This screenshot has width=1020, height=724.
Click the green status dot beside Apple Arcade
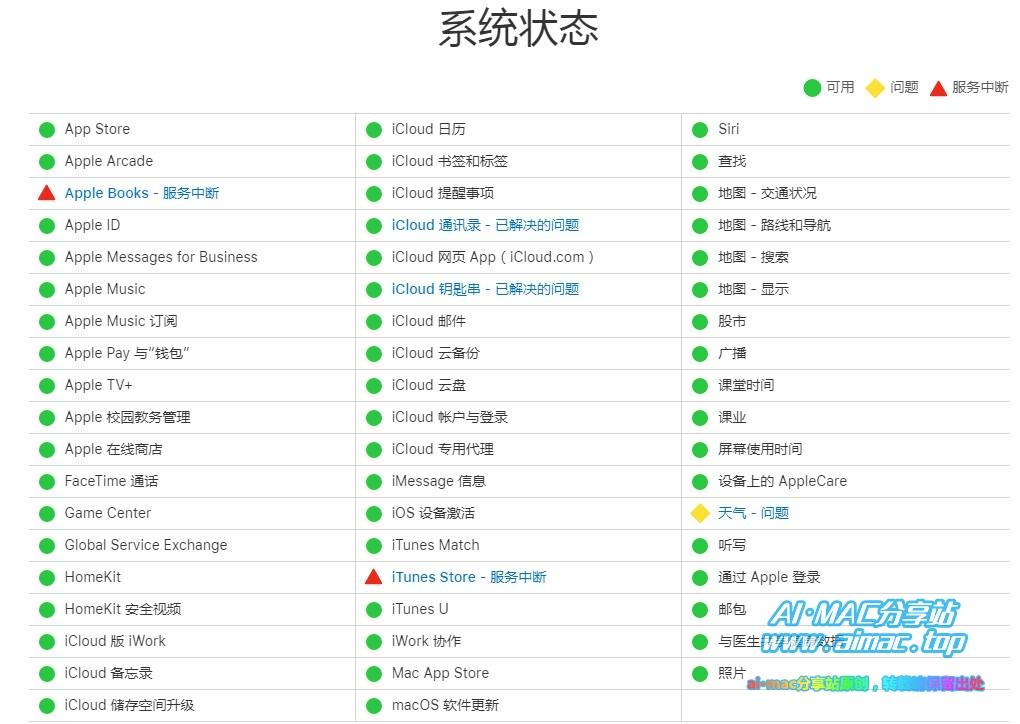coord(47,161)
